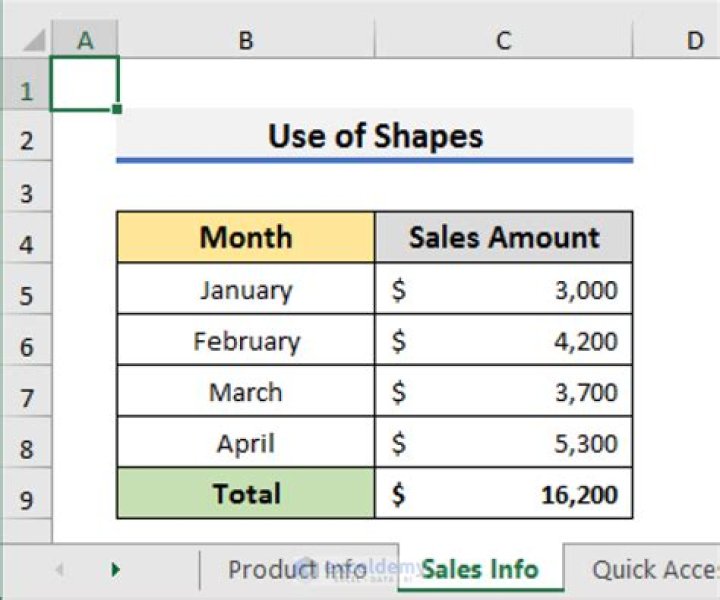Click the $ 4,200 sales cell
720x600 pixels.
point(504,340)
